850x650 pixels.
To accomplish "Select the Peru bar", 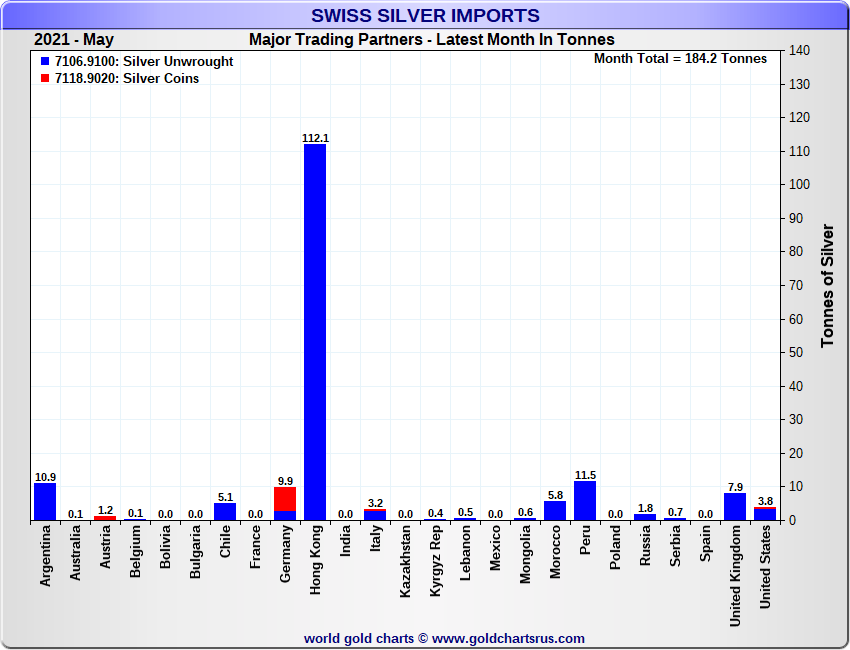I will [x=585, y=501].
